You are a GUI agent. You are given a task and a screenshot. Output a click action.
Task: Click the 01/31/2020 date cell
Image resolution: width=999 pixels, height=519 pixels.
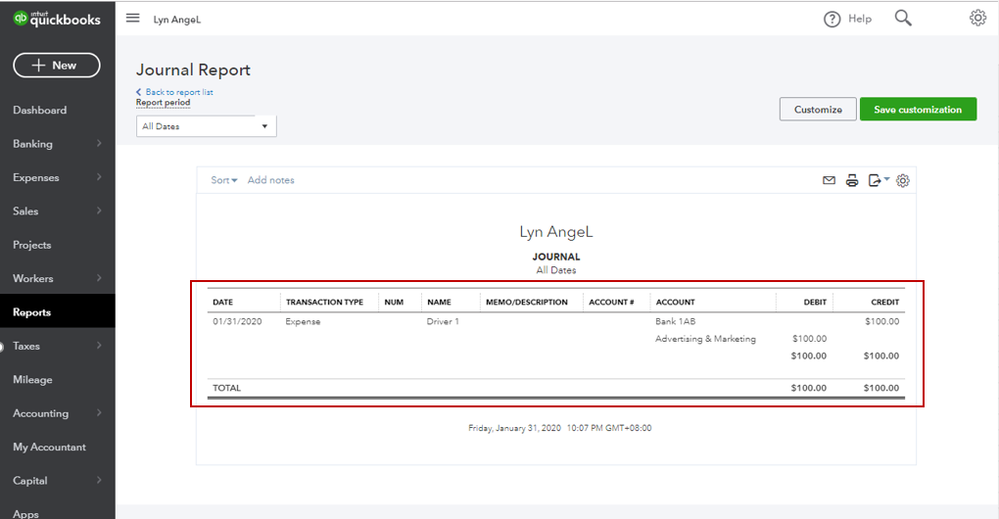[x=237, y=322]
